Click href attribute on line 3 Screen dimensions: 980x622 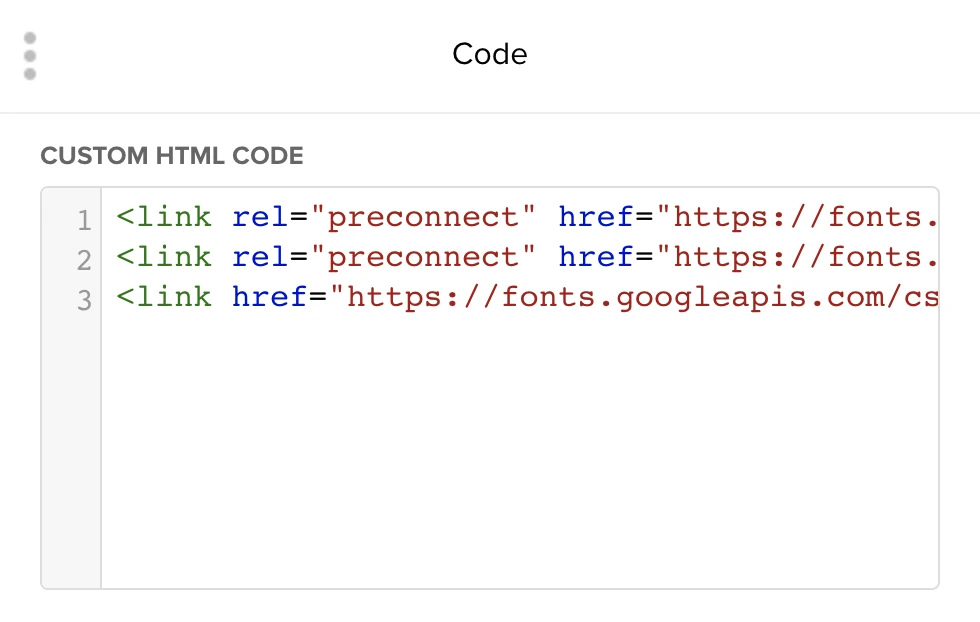(x=270, y=297)
